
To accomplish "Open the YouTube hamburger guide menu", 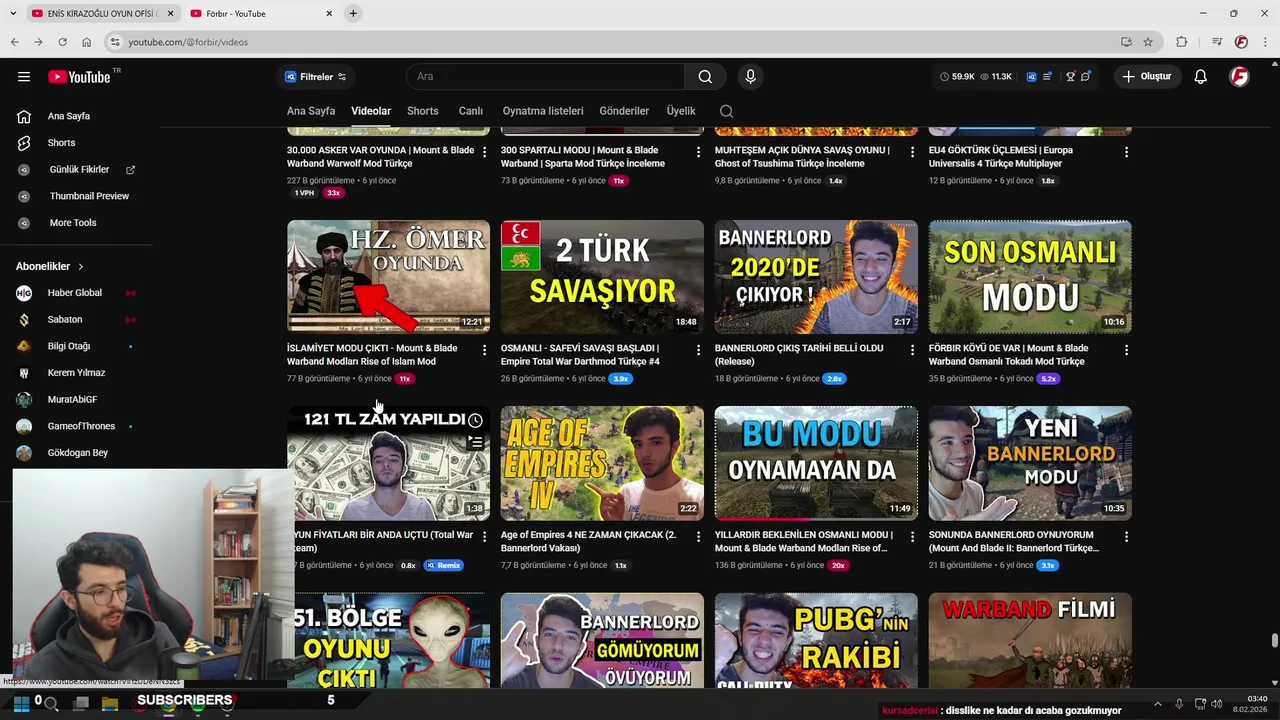I will [x=24, y=77].
